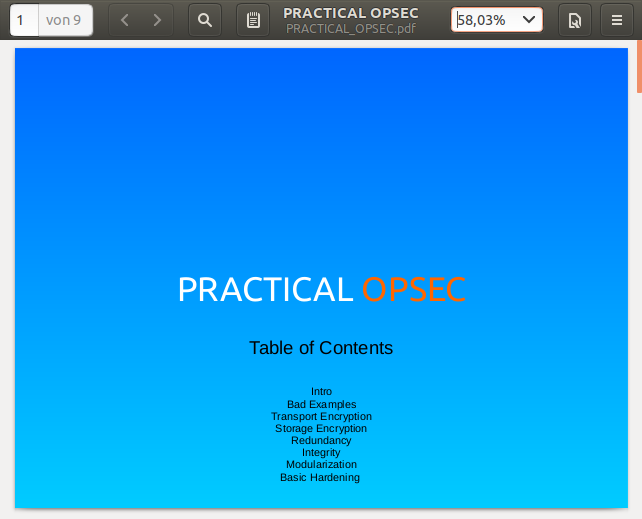Open the annotations notepad button
This screenshot has width=642, height=519.
pos(253,20)
